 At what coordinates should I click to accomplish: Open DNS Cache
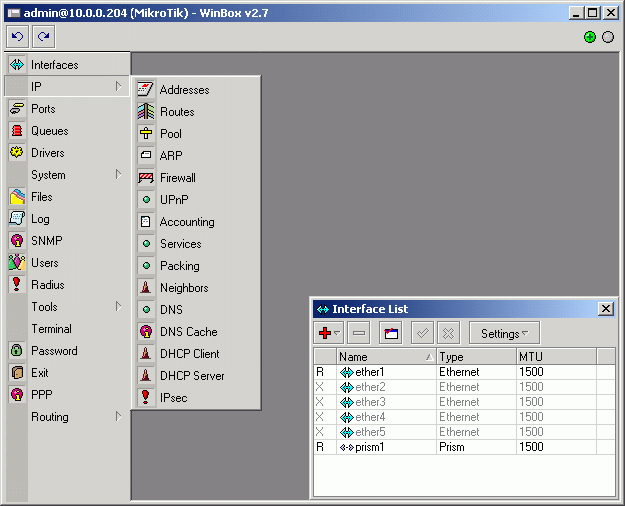pos(196,332)
